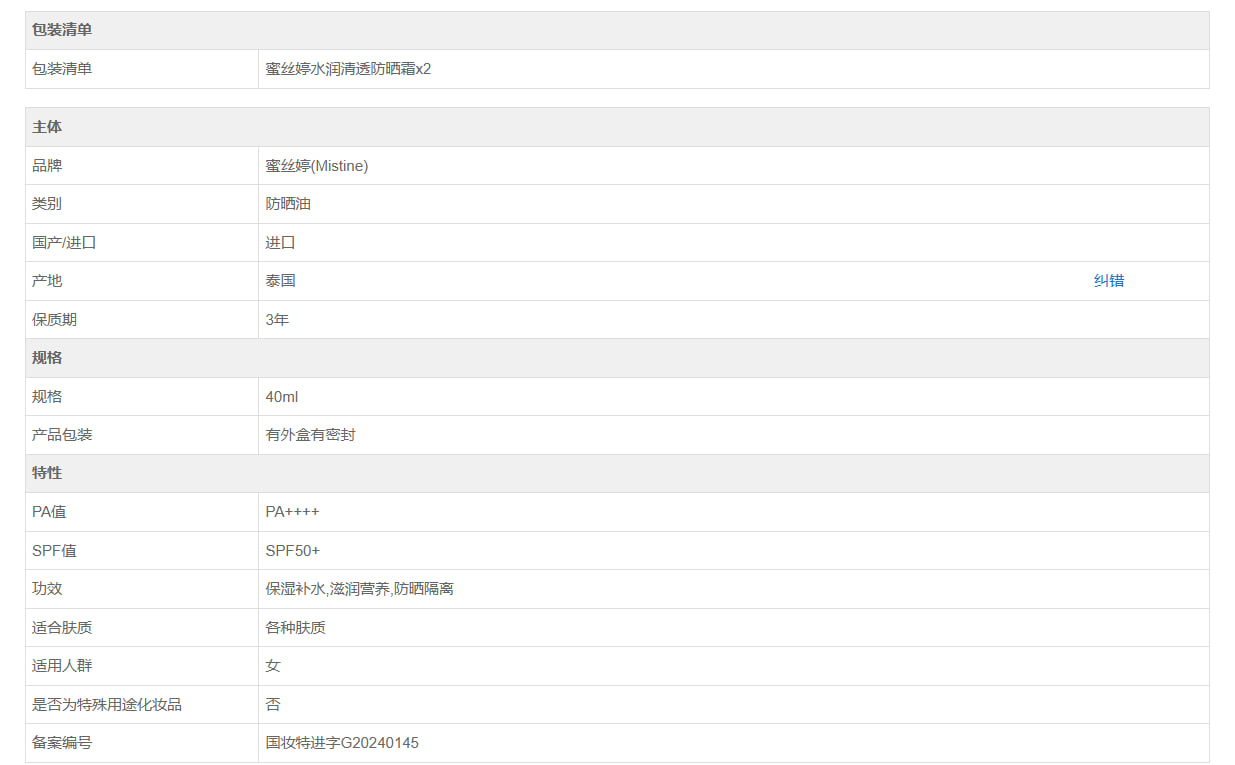Select the 进口 value cell

(280, 243)
